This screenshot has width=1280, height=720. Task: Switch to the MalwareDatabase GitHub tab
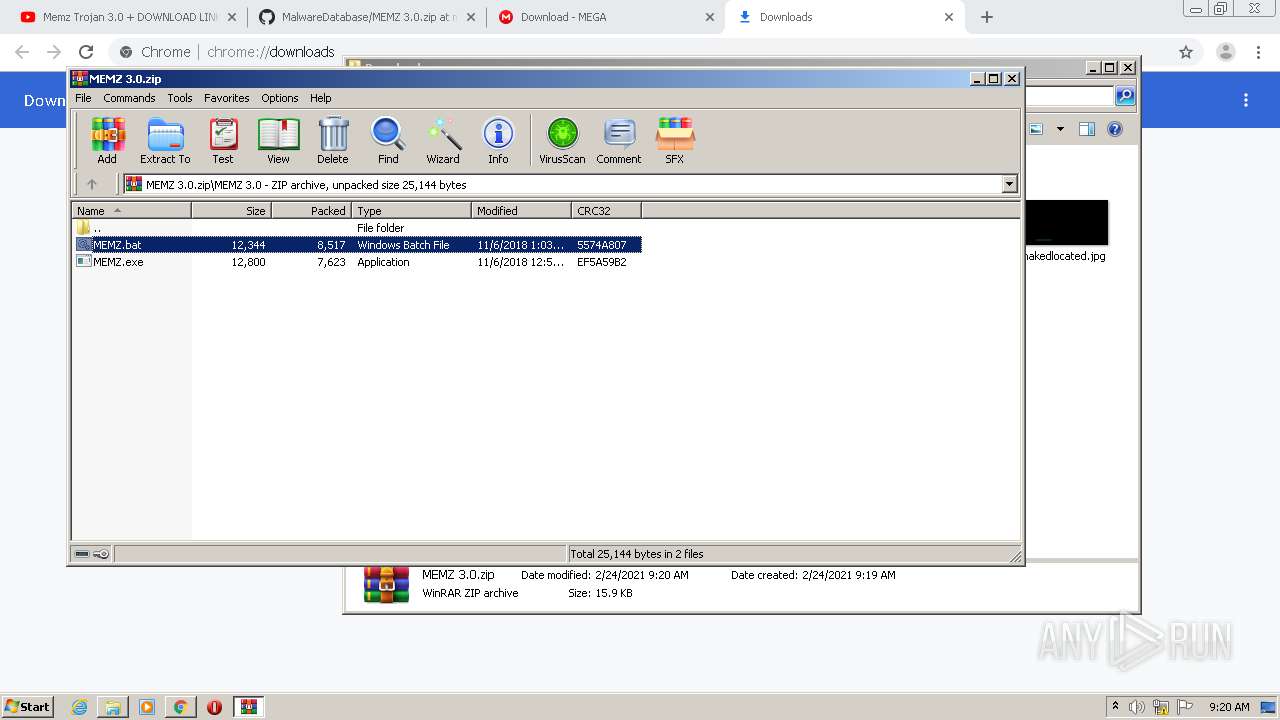[x=366, y=17]
